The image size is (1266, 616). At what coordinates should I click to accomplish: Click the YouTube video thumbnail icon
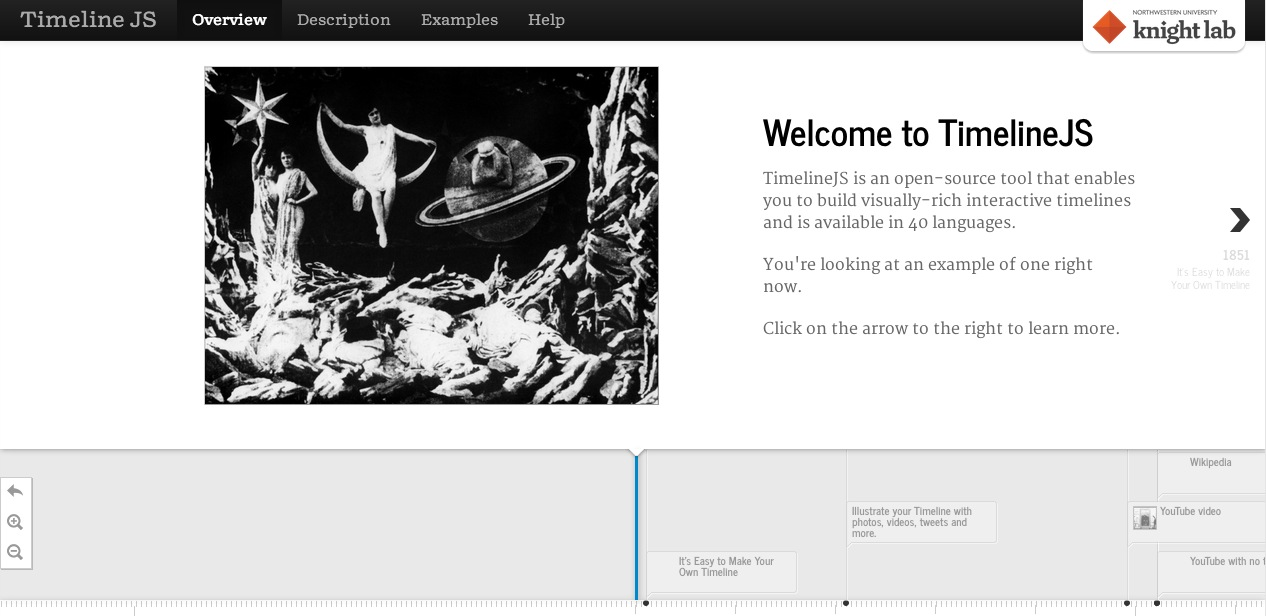[x=1144, y=518]
